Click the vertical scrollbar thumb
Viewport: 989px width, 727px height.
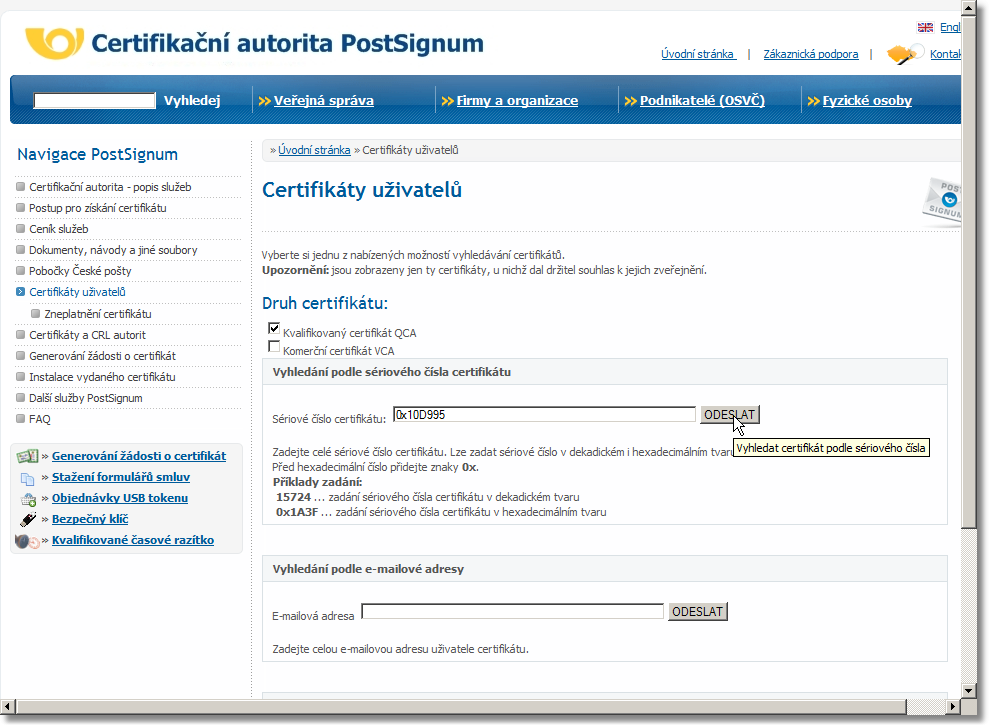[x=969, y=271]
